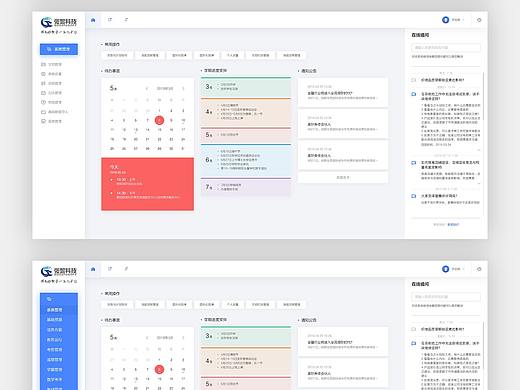Open the red today card in upper screen
Viewport: 520px width, 390px height.
click(x=147, y=184)
